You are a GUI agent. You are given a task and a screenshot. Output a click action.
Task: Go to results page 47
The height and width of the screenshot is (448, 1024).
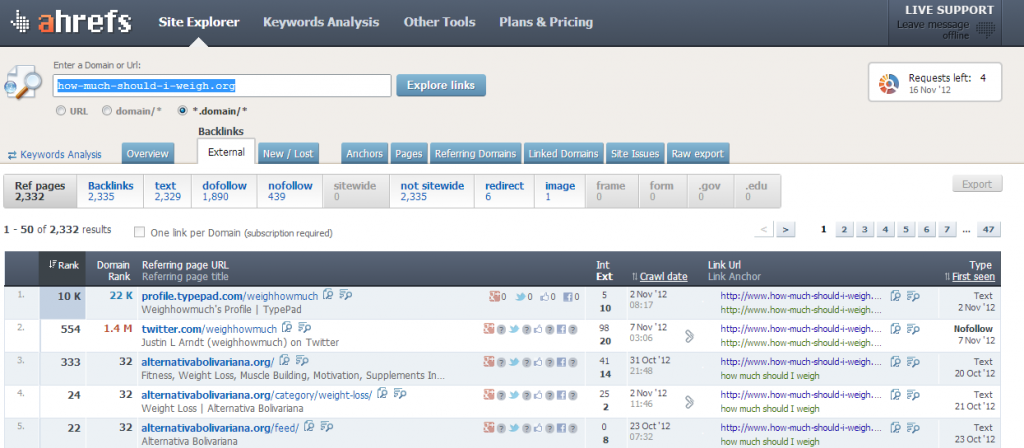[989, 229]
